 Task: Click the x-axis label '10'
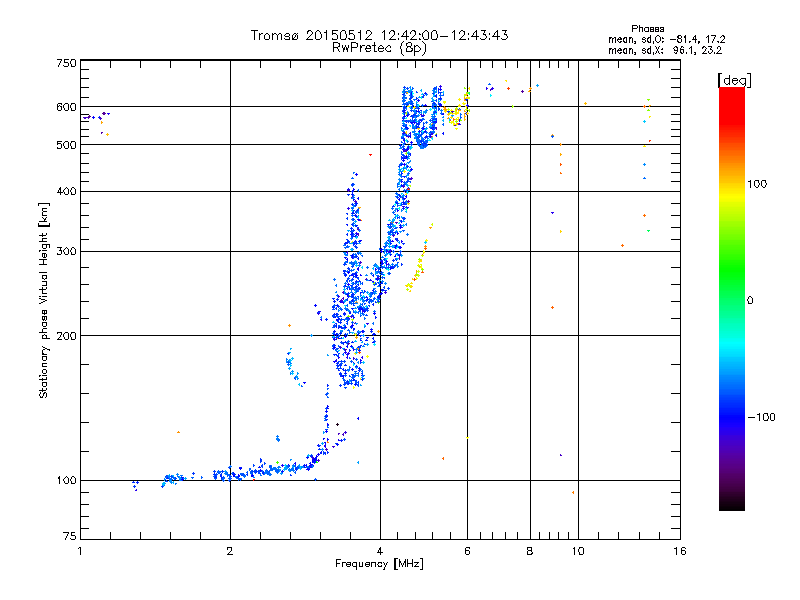(578, 551)
